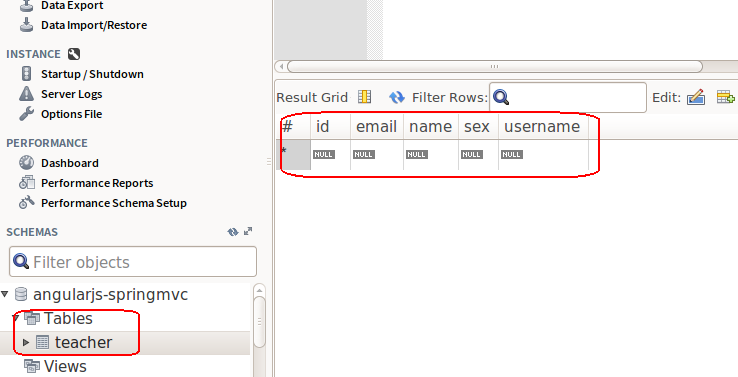Select the teacher table
The width and height of the screenshot is (738, 377).
coord(83,343)
